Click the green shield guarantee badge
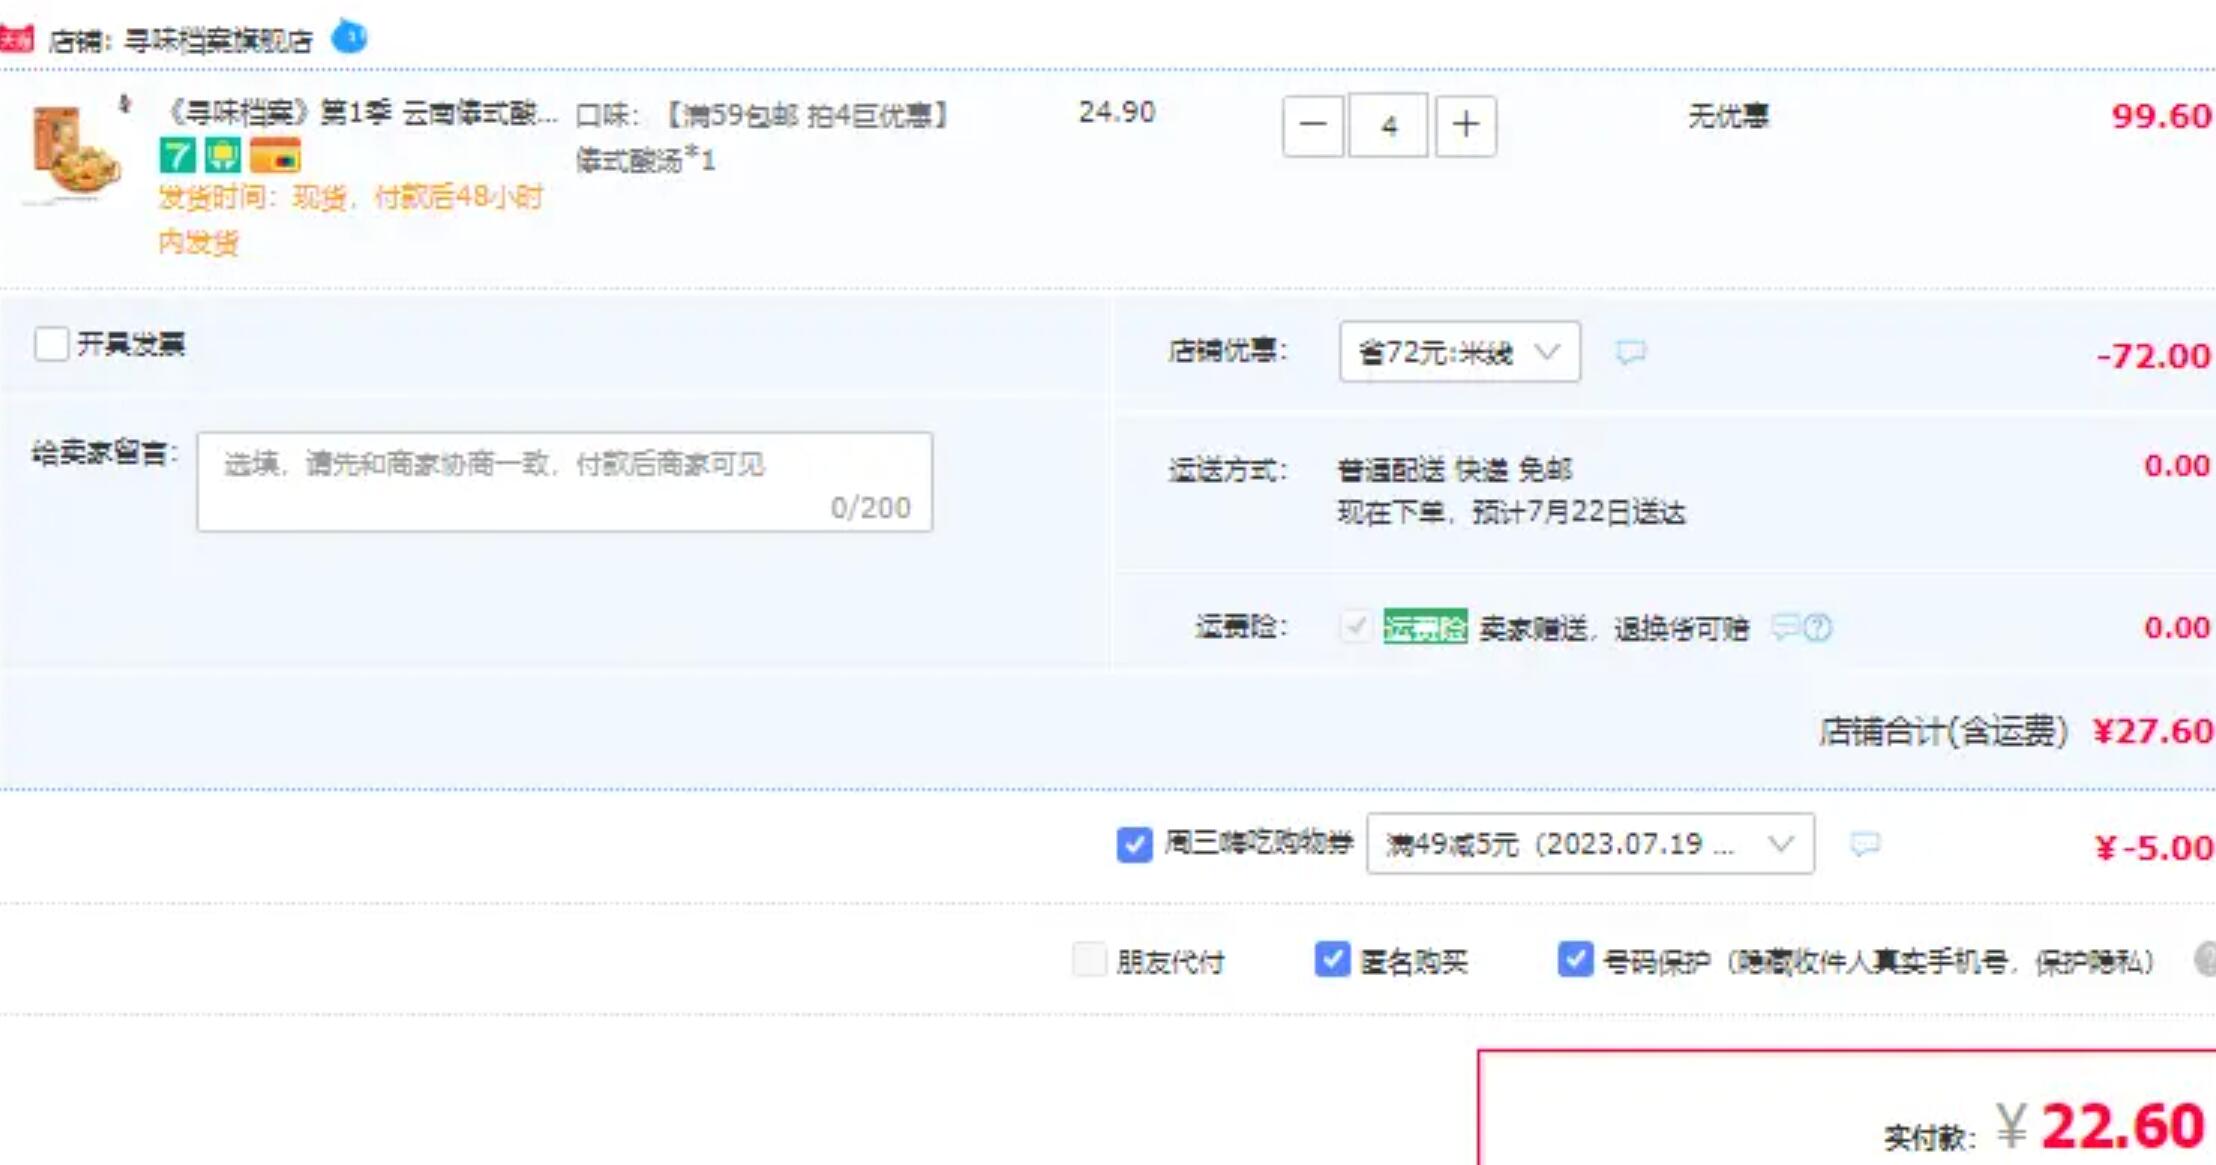Viewport: 2216px width, 1165px height. (x=222, y=156)
